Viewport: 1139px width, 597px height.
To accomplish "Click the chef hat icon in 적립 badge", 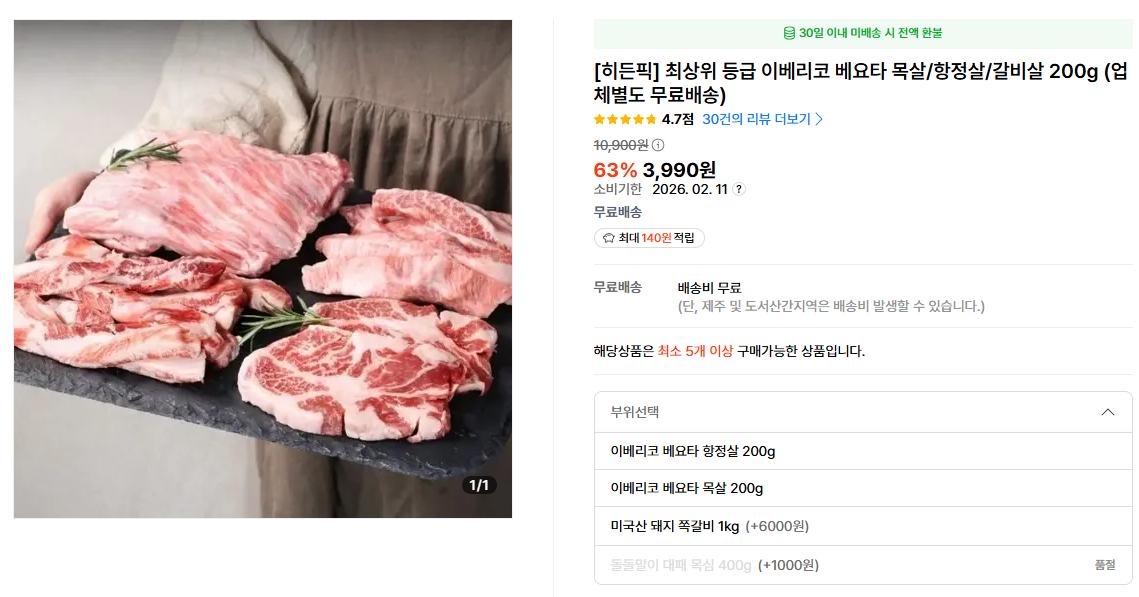I will (x=608, y=238).
